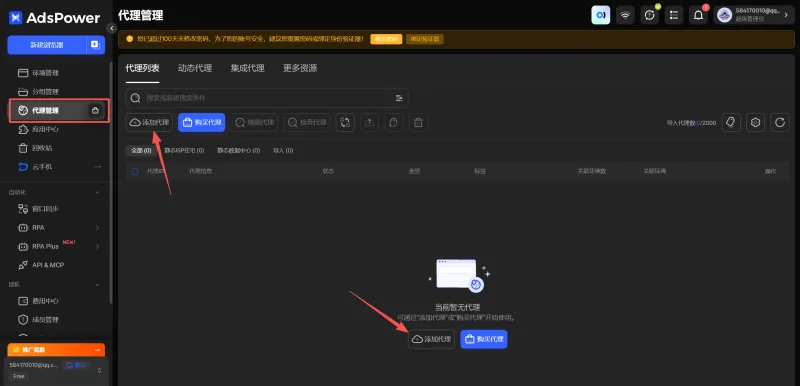Screen dimensions: 800x386
Task: Switch to the 动态代理 tab
Action: pyautogui.click(x=195, y=68)
